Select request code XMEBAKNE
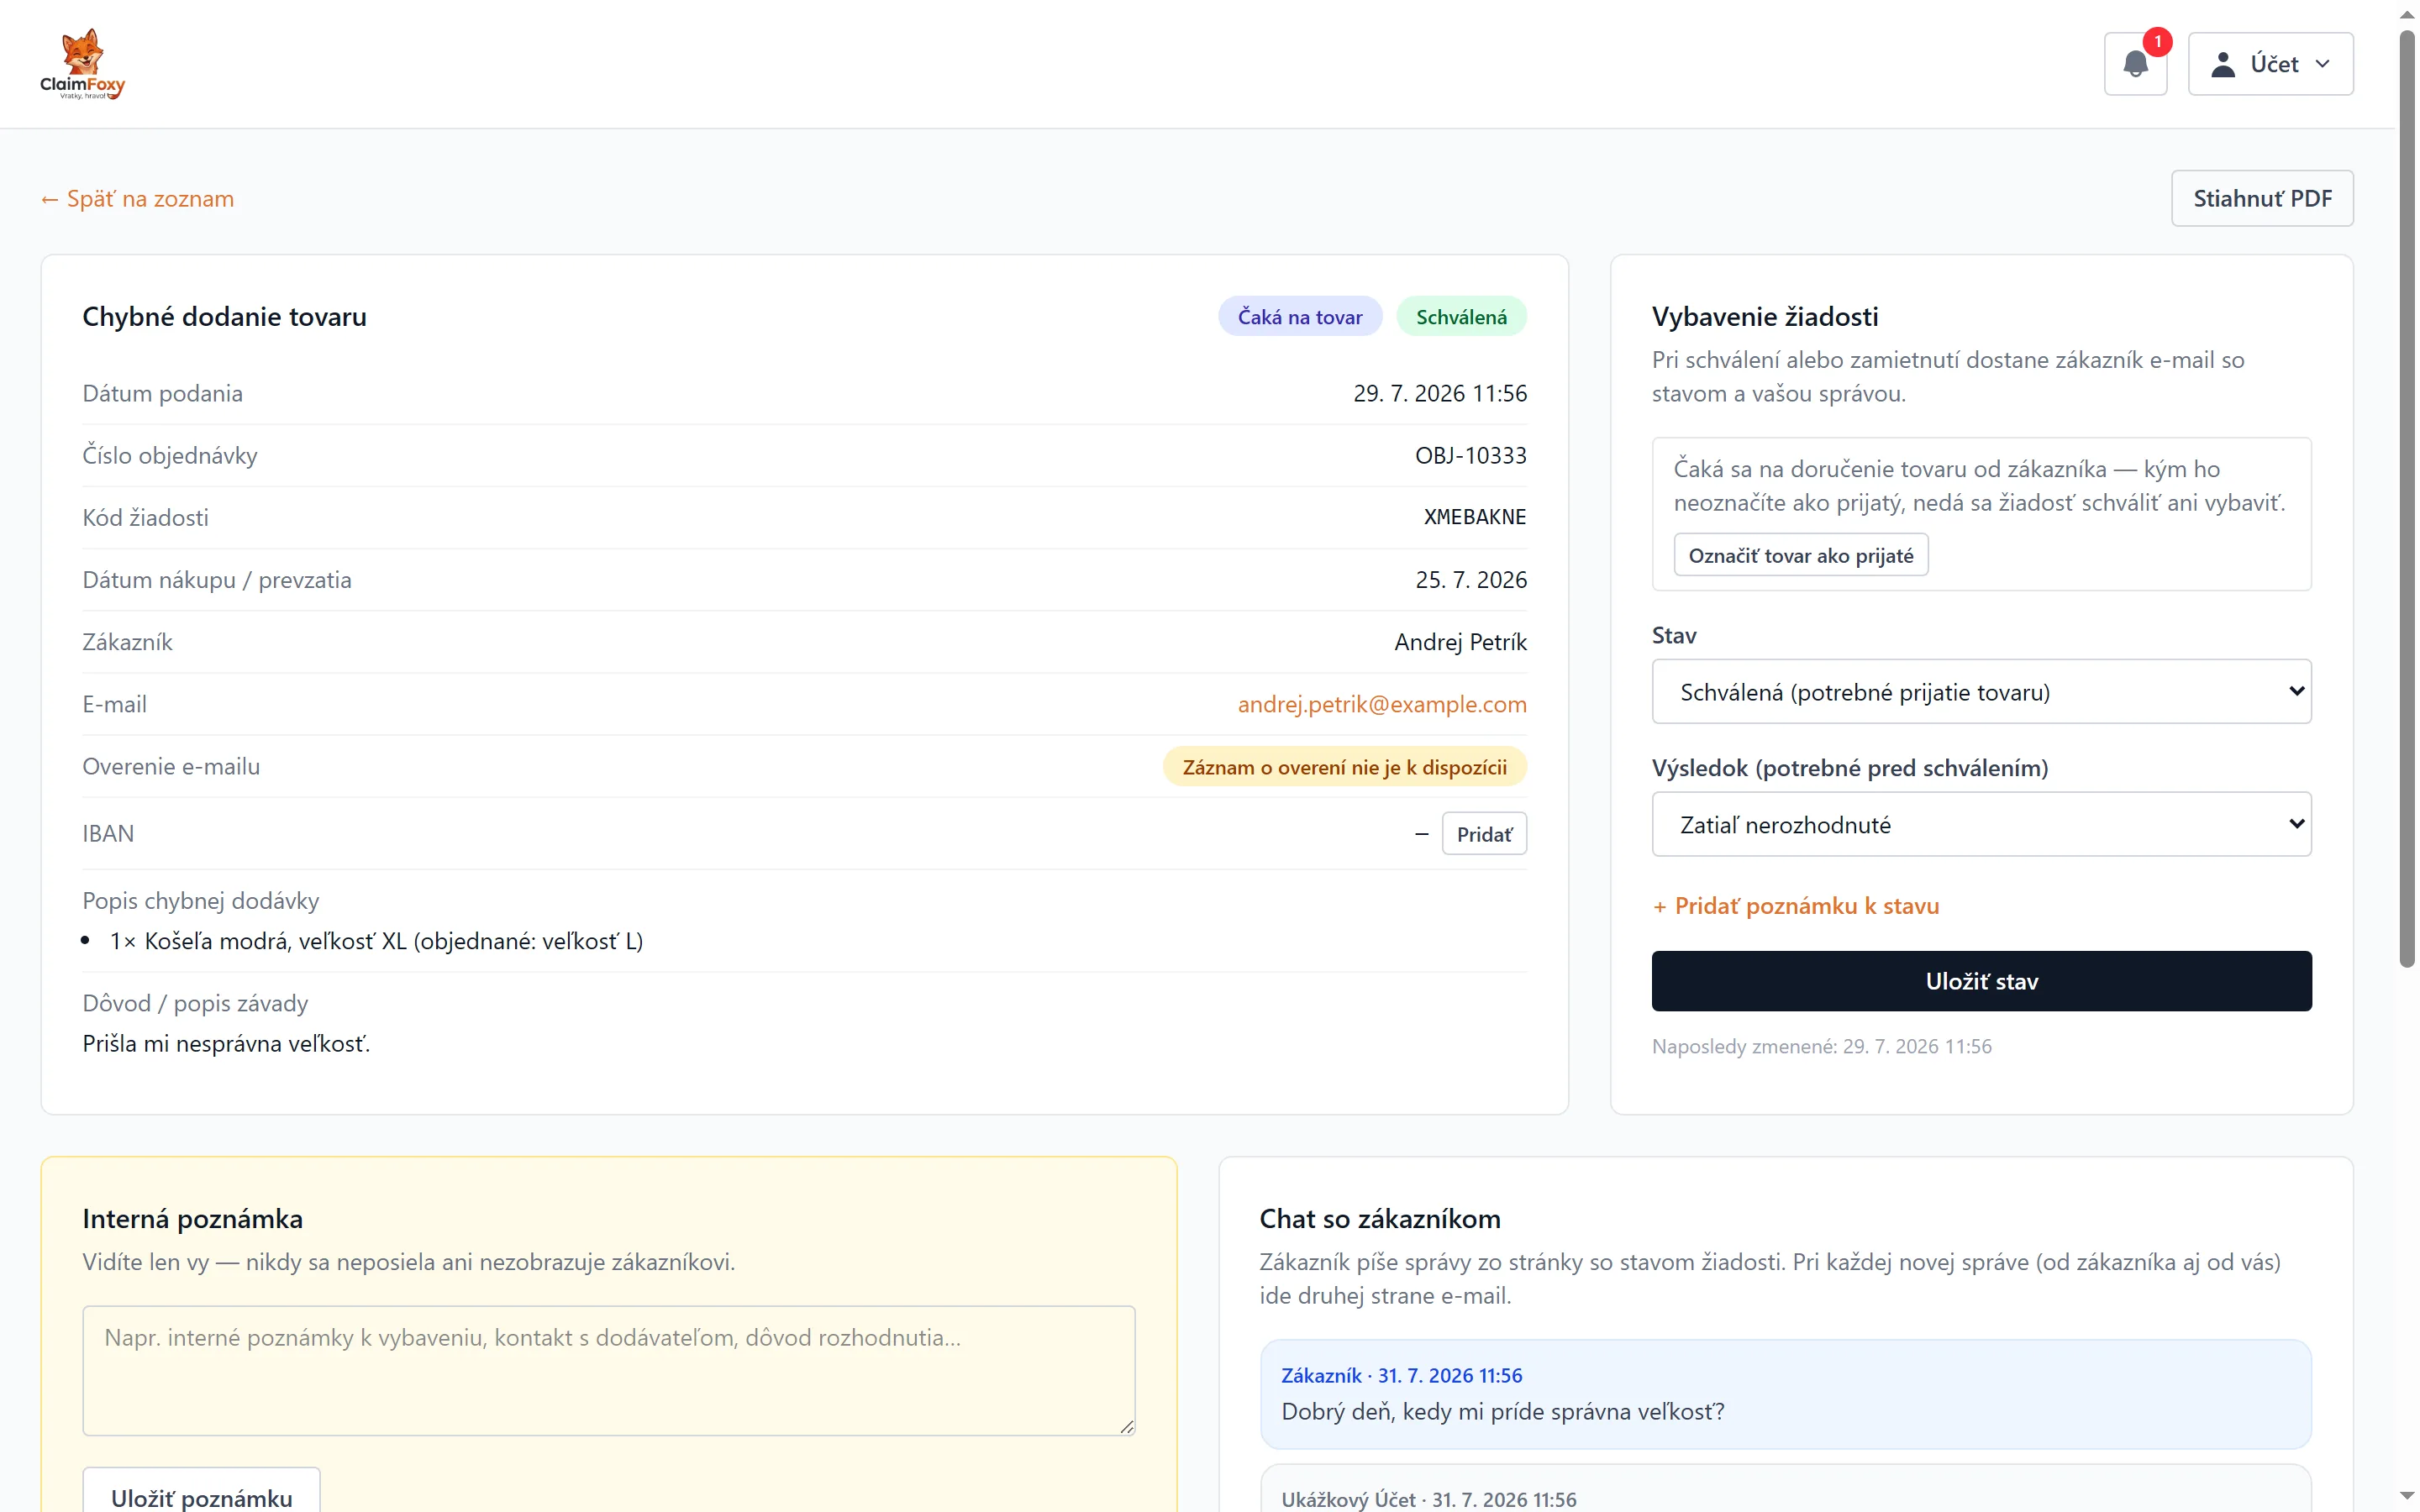Screen dimensions: 2420x1512 1475,517
